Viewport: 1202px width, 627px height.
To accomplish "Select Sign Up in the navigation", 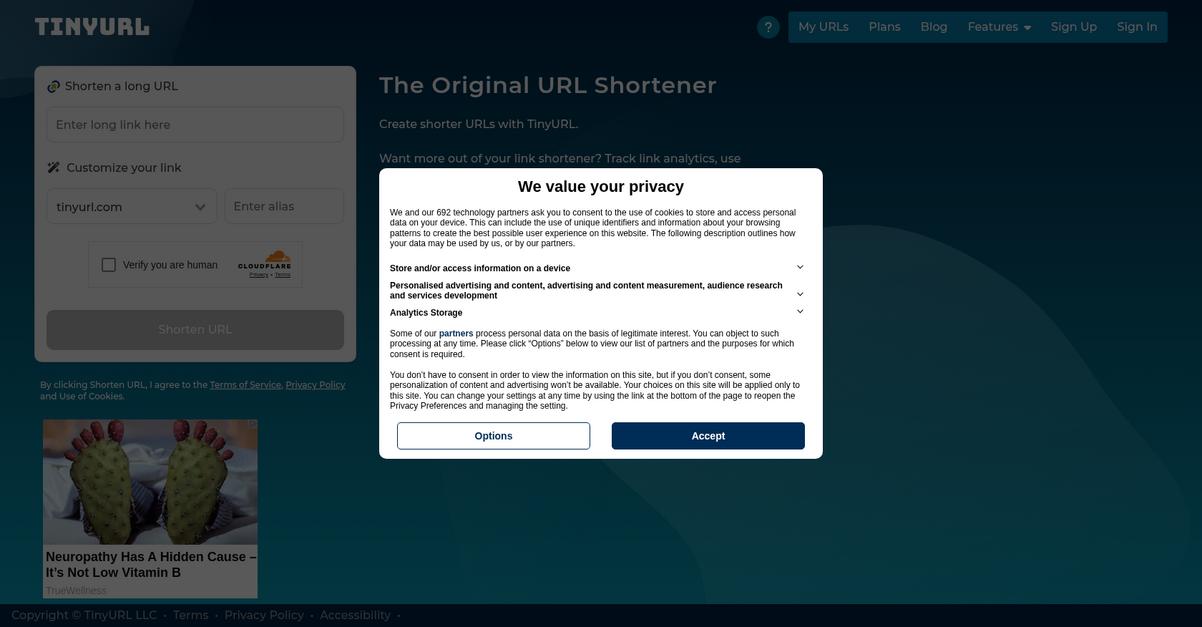I will pos(1074,27).
